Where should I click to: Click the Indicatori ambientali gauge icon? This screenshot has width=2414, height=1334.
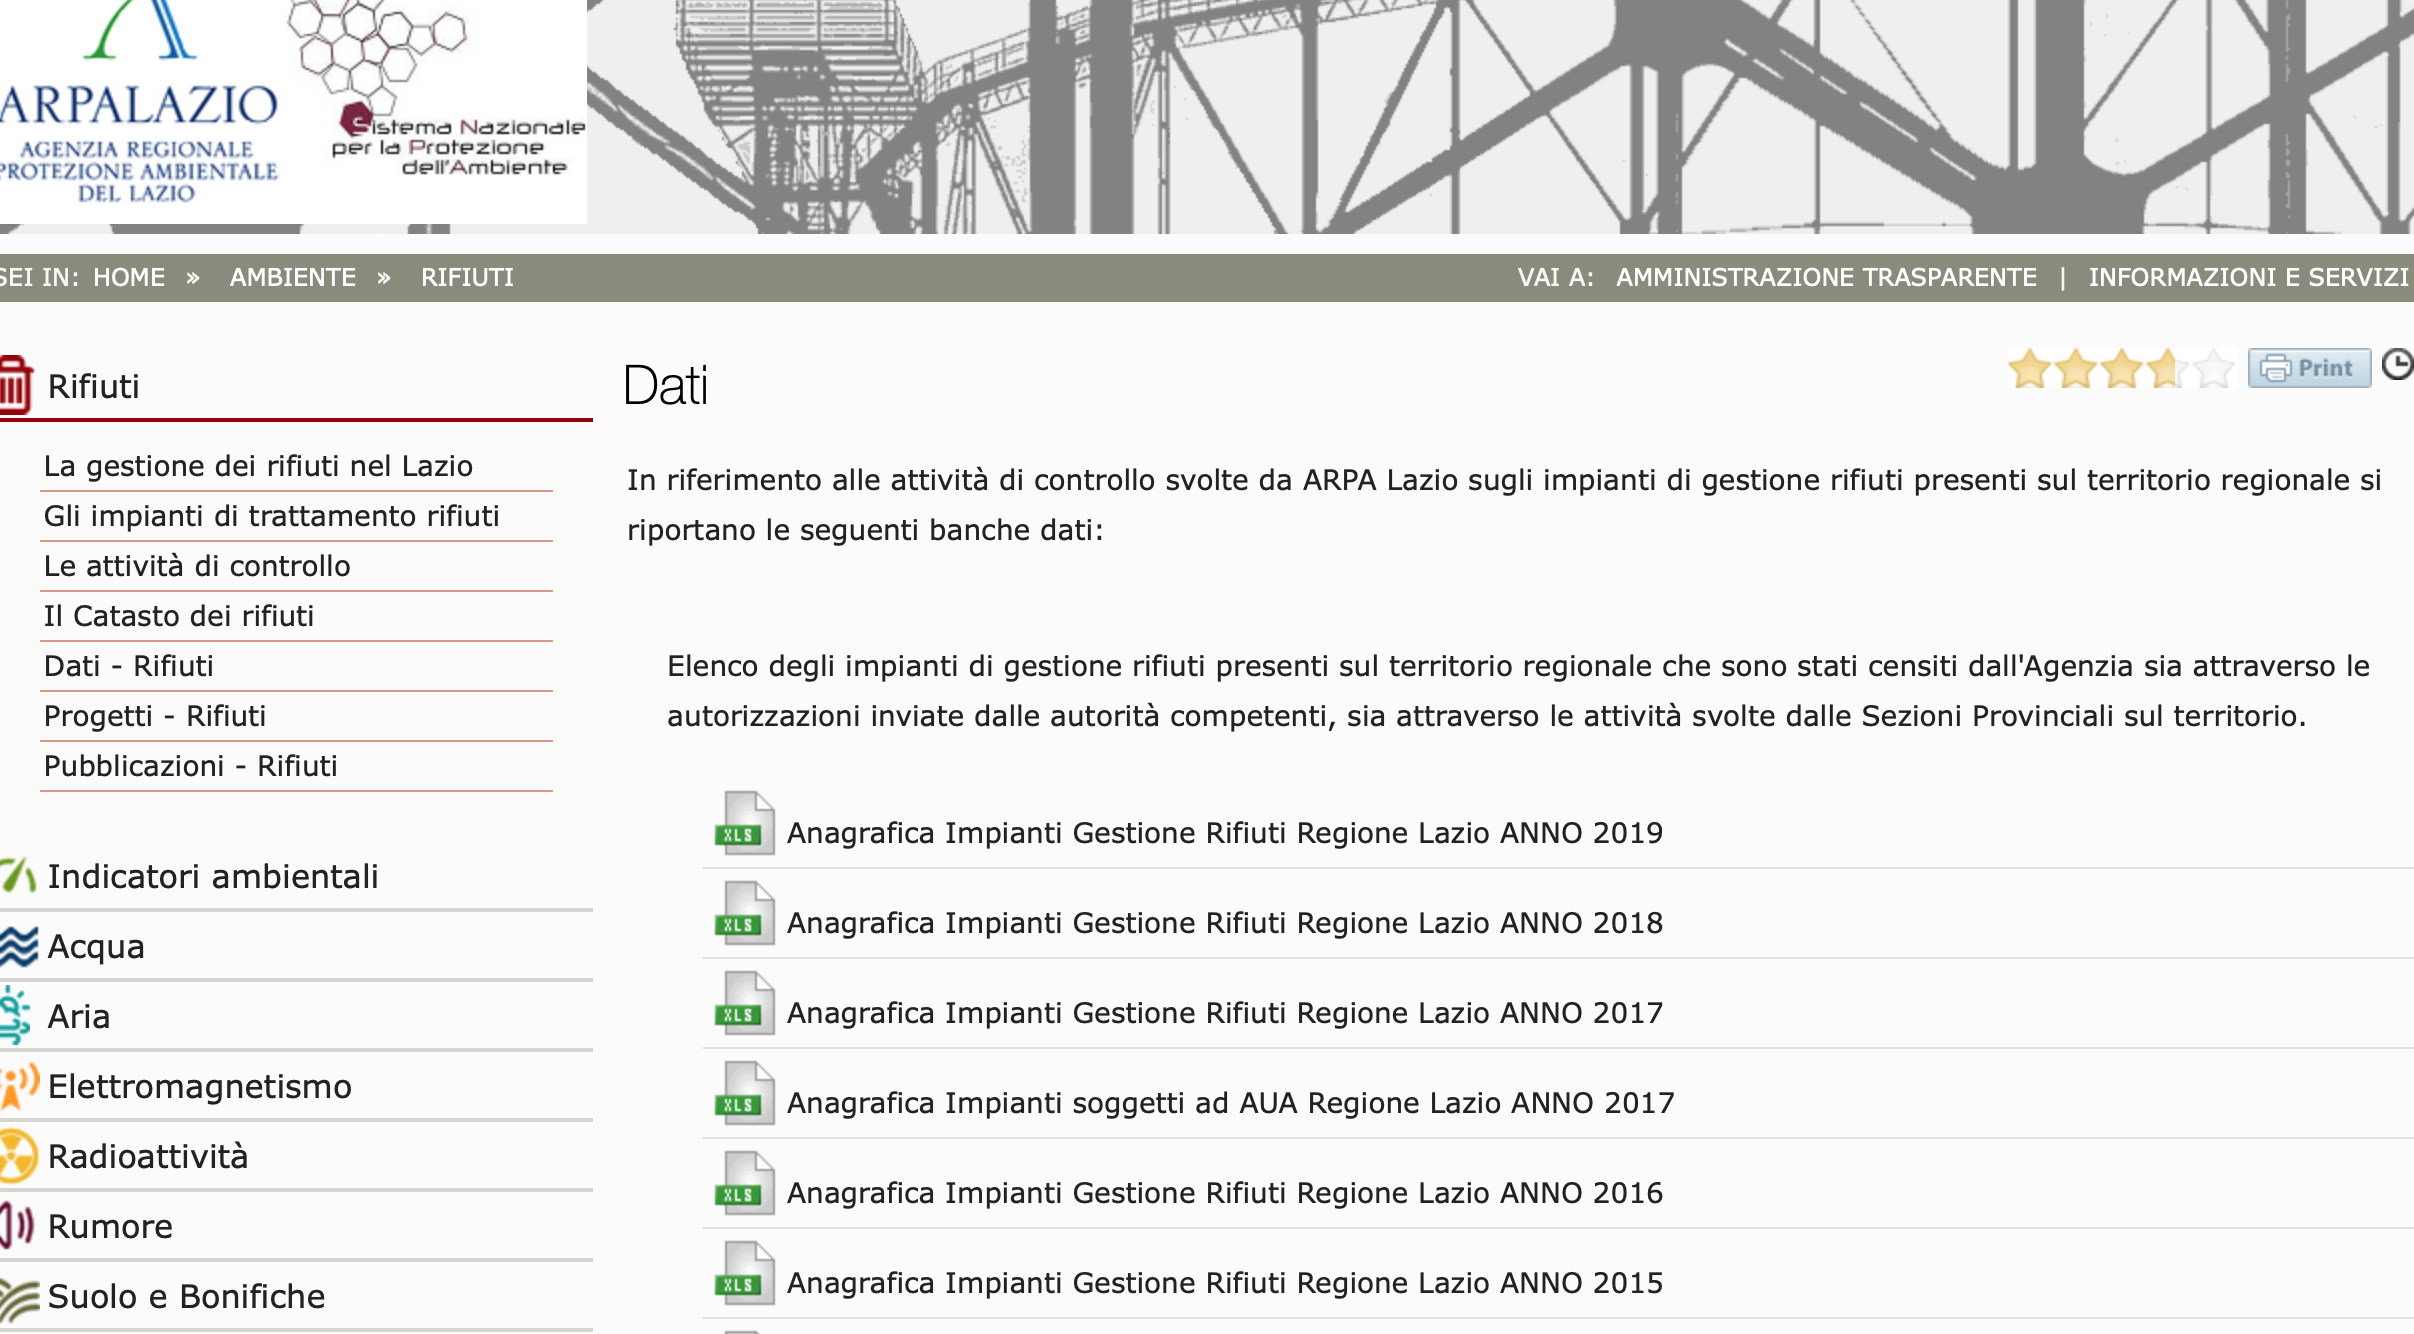pos(18,875)
